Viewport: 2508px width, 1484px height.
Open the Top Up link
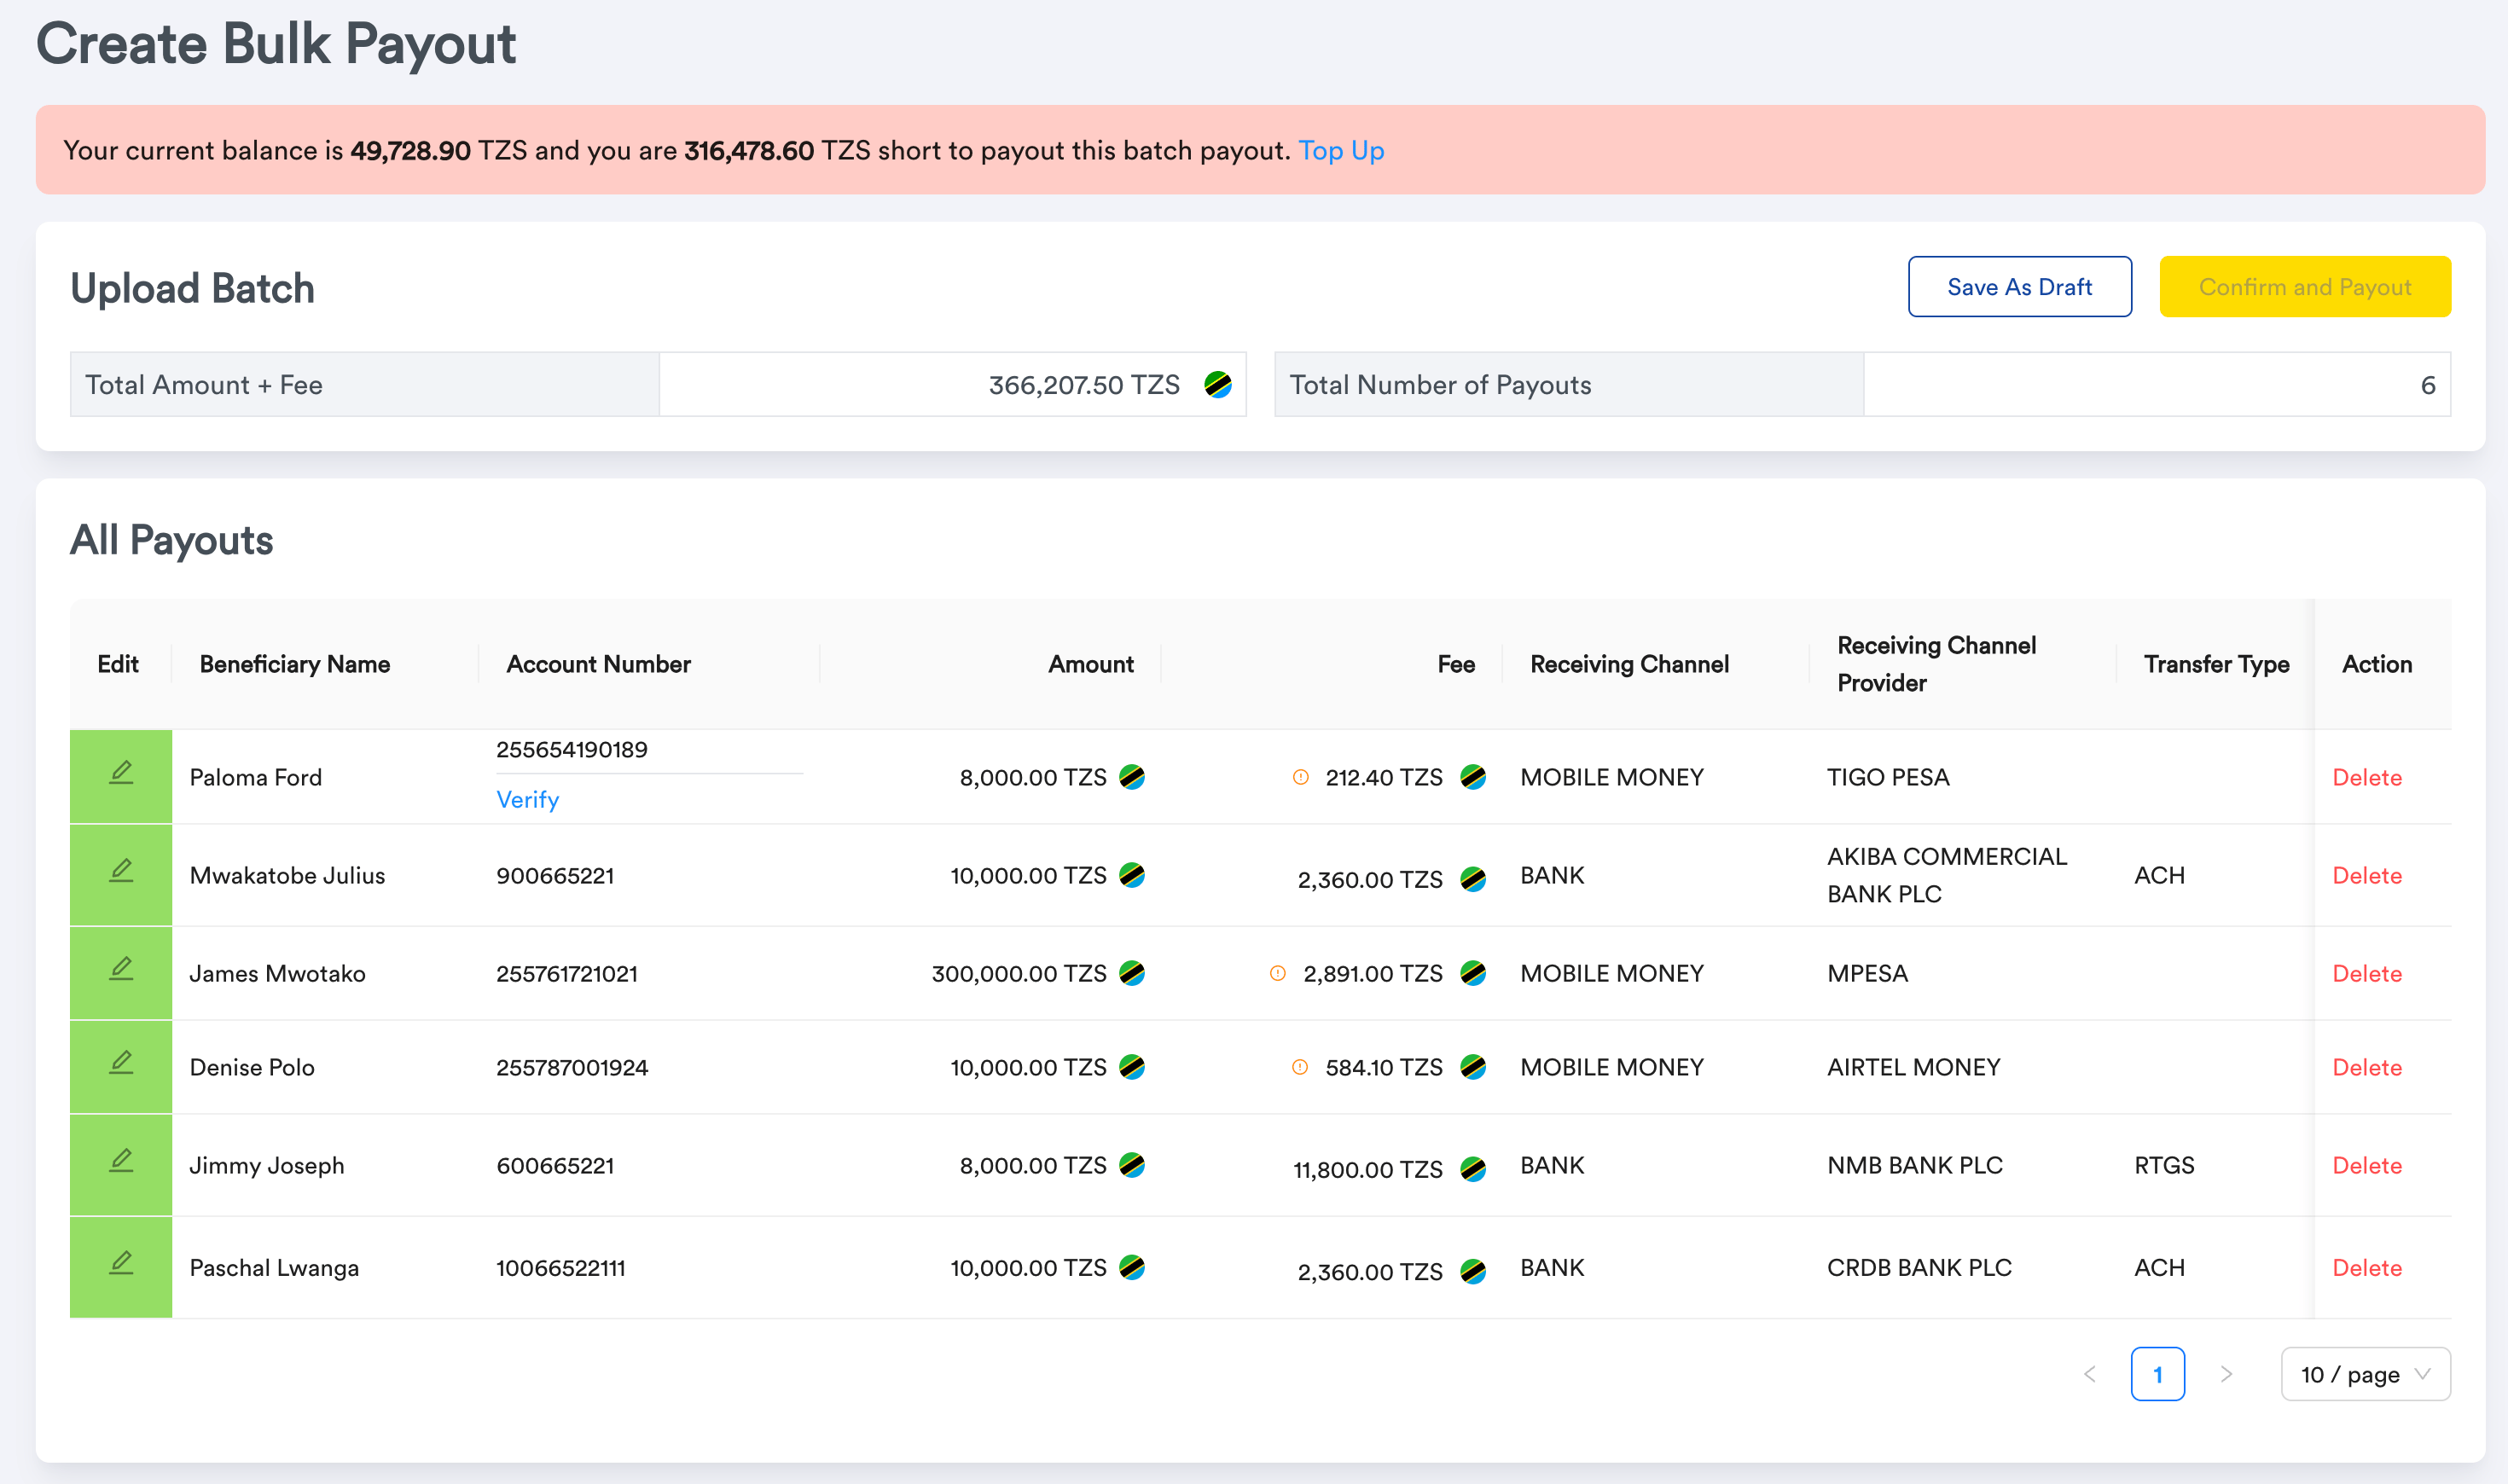(1341, 151)
